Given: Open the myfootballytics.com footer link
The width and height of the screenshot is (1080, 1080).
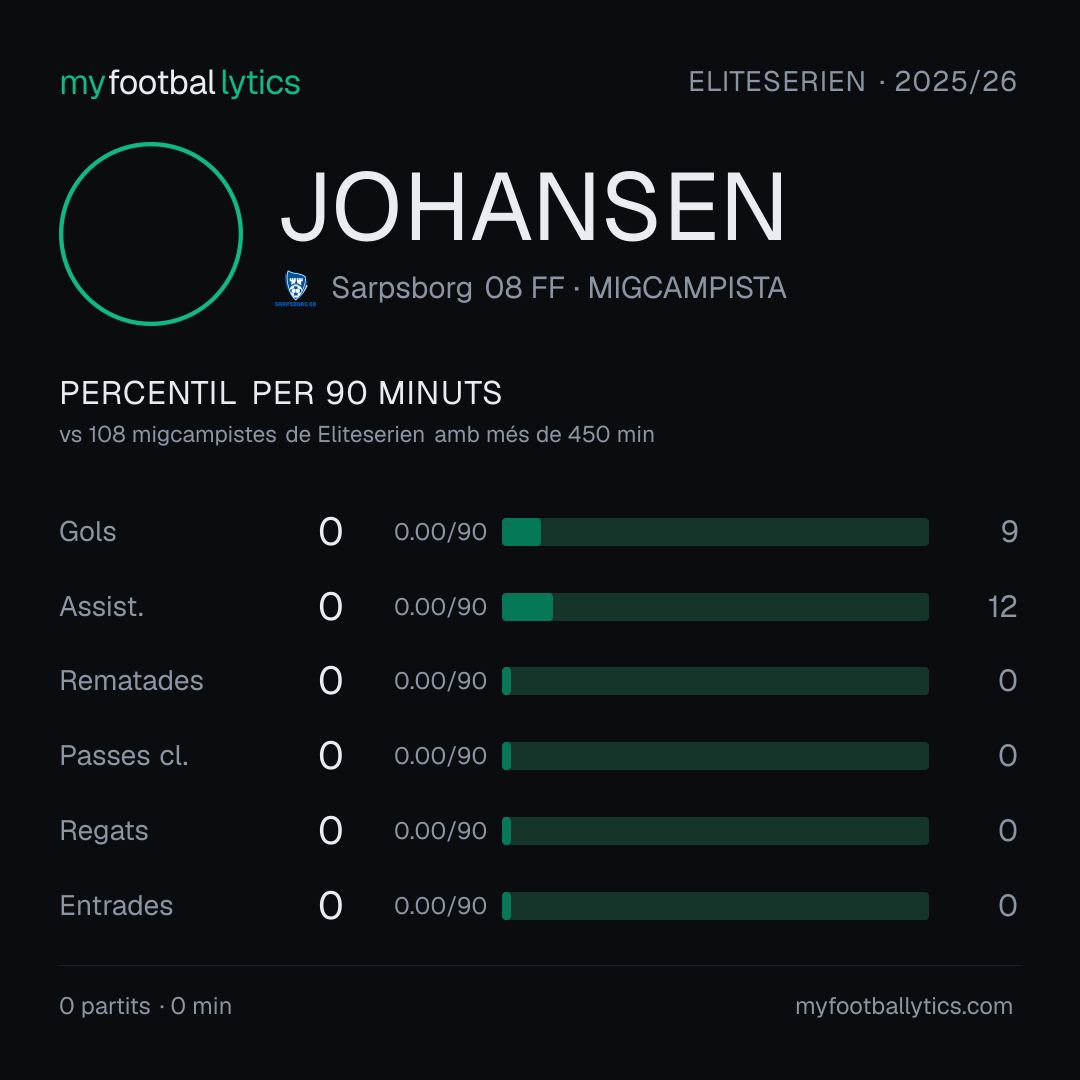Looking at the screenshot, I should 904,1006.
